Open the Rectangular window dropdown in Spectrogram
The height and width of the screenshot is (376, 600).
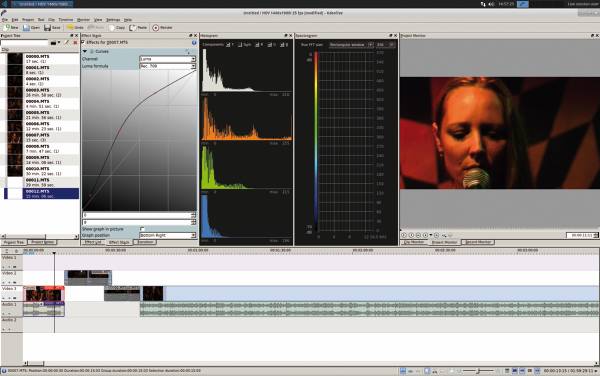[351, 45]
